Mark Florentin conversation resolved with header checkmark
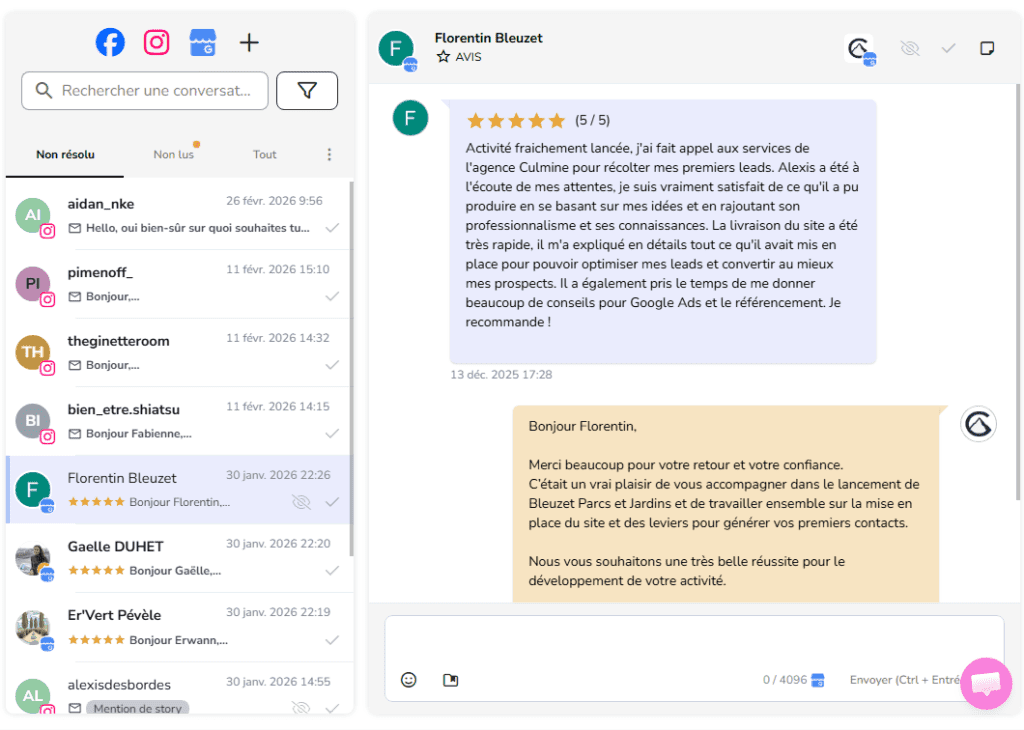The width and height of the screenshot is (1024, 730). [948, 48]
